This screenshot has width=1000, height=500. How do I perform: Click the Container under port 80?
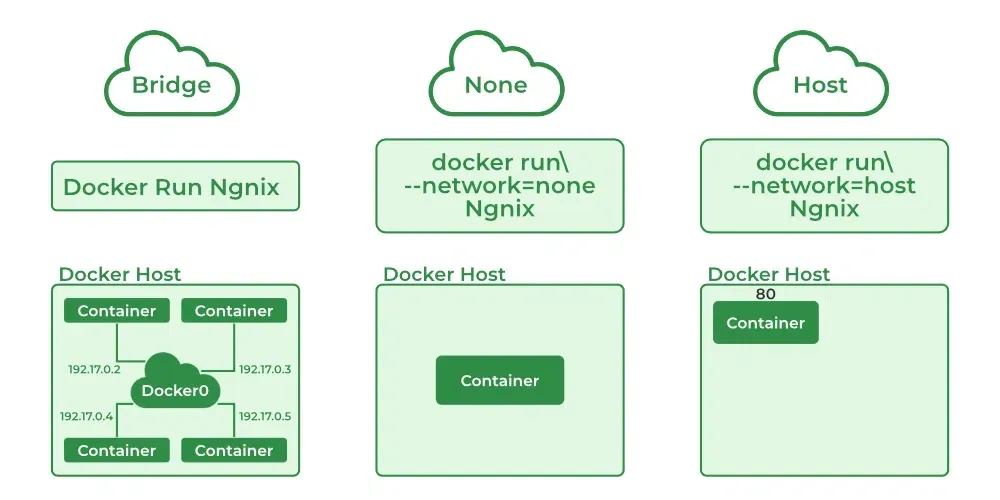click(x=766, y=323)
